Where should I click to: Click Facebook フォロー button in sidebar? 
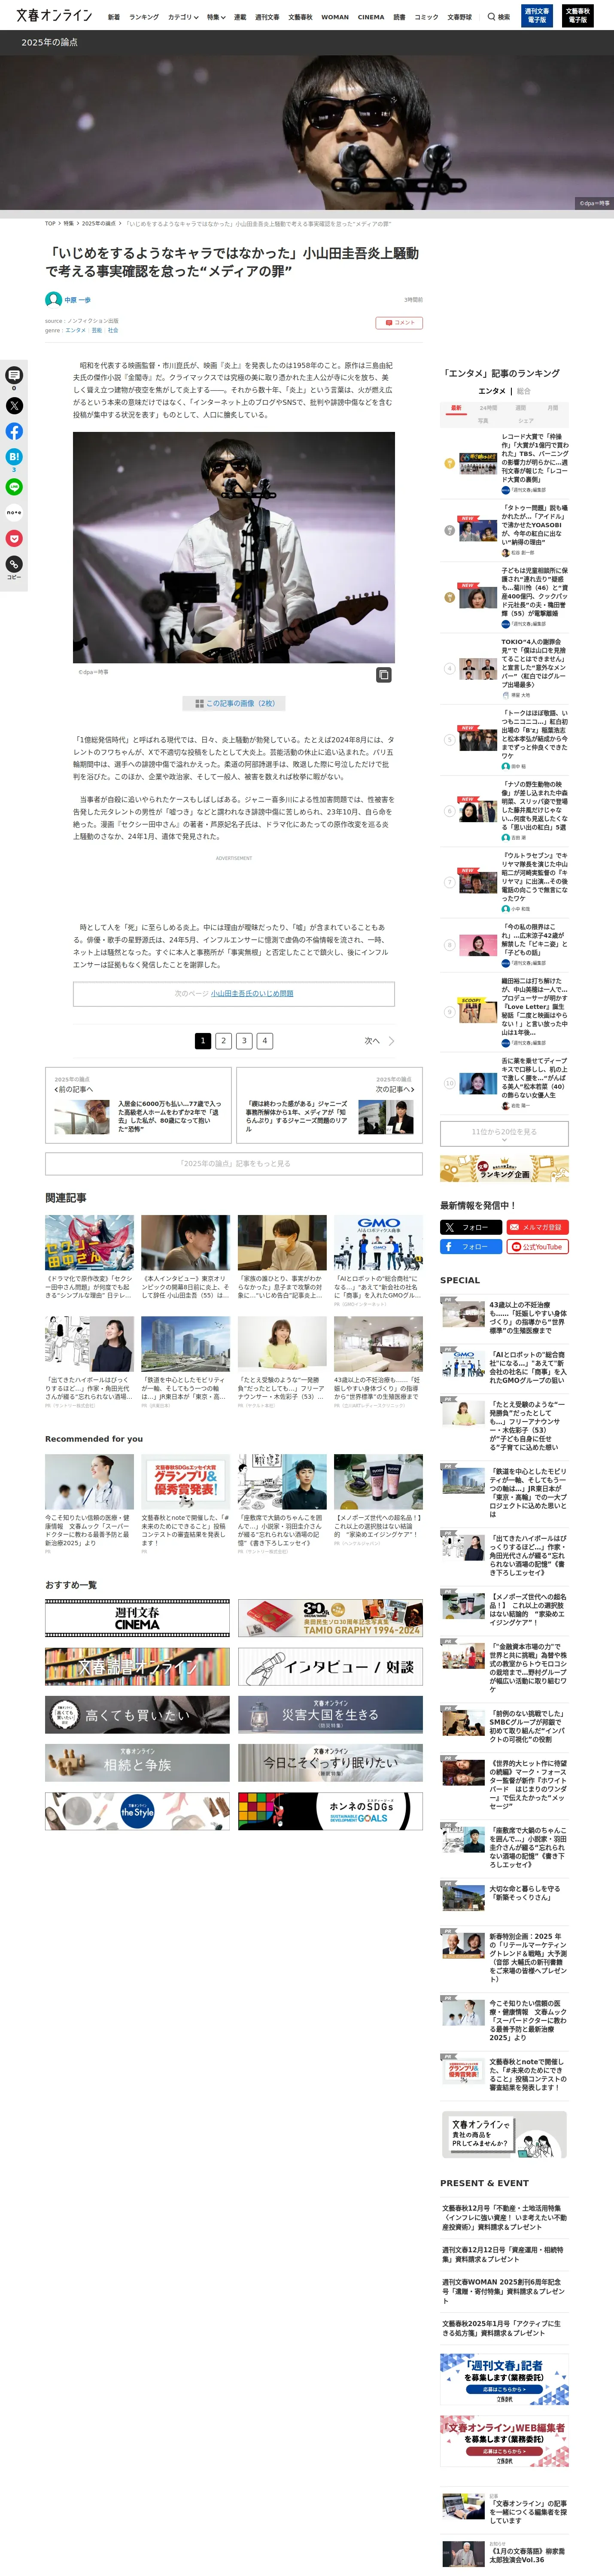[471, 1247]
